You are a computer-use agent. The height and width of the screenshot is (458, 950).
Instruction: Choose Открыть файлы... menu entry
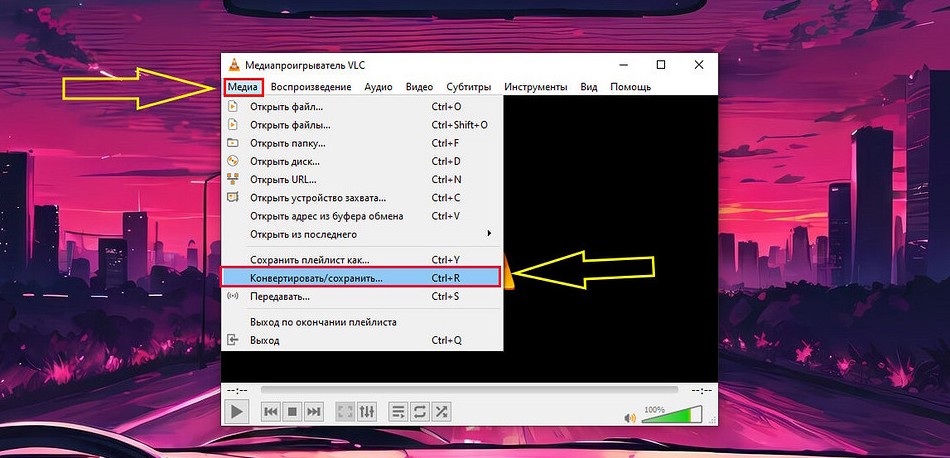(x=362, y=125)
